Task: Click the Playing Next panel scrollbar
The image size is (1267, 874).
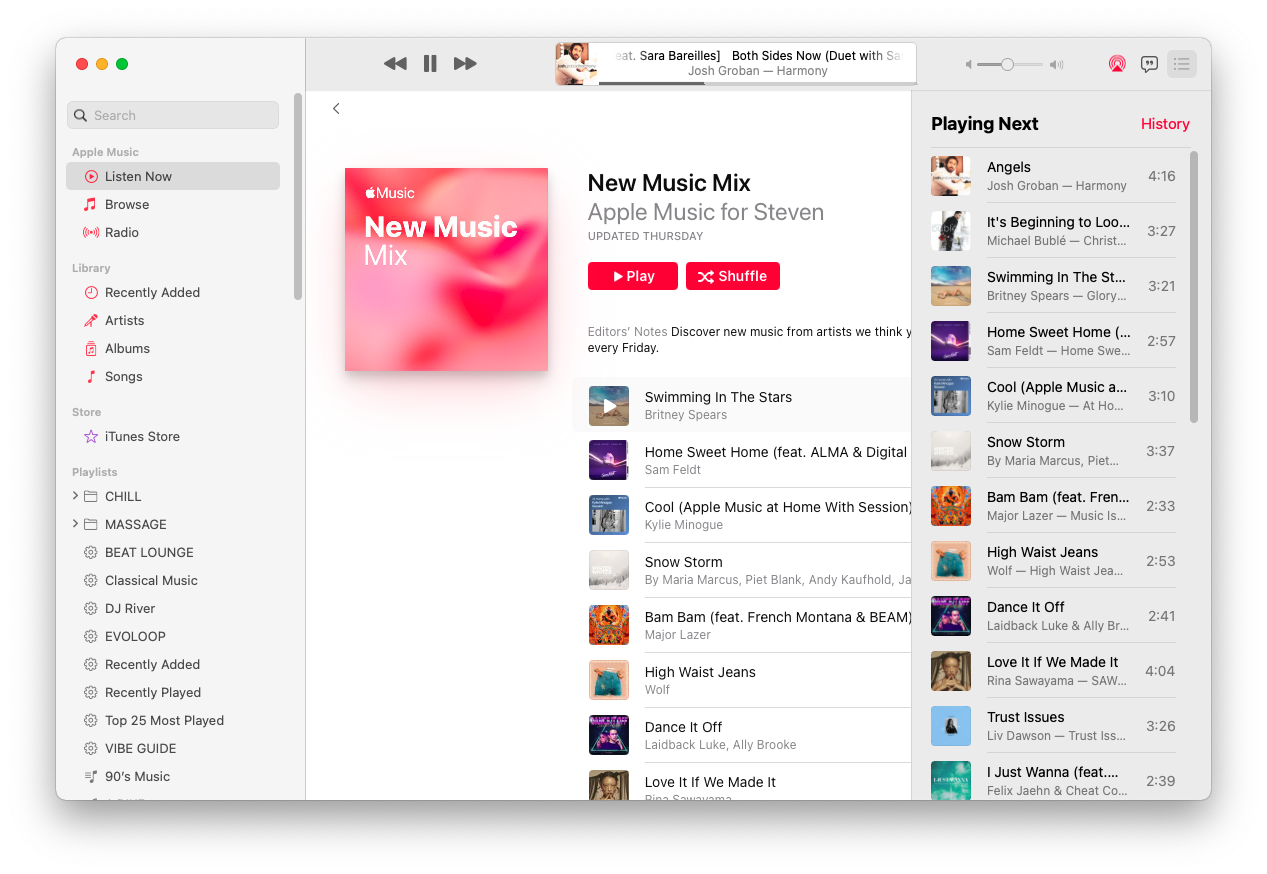Action: pos(1194,287)
